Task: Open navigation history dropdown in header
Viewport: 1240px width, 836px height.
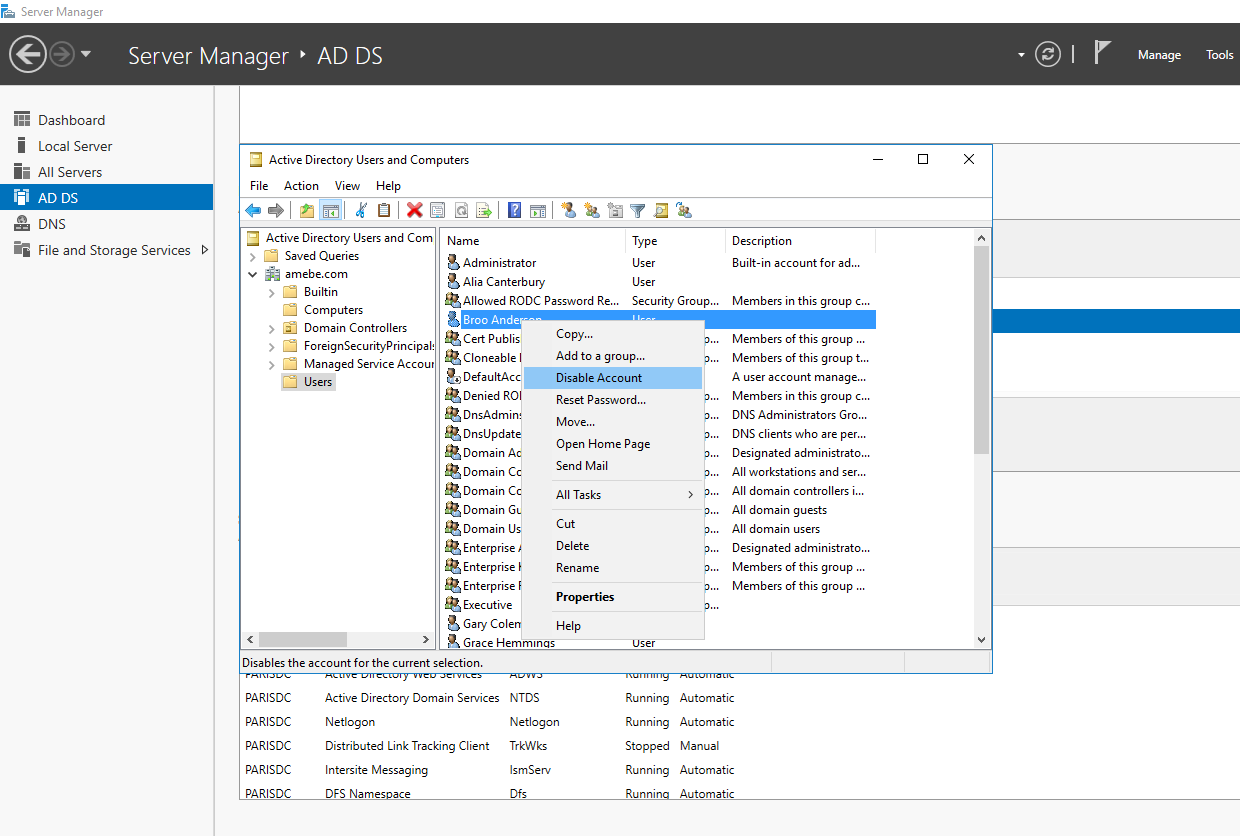Action: click(86, 54)
